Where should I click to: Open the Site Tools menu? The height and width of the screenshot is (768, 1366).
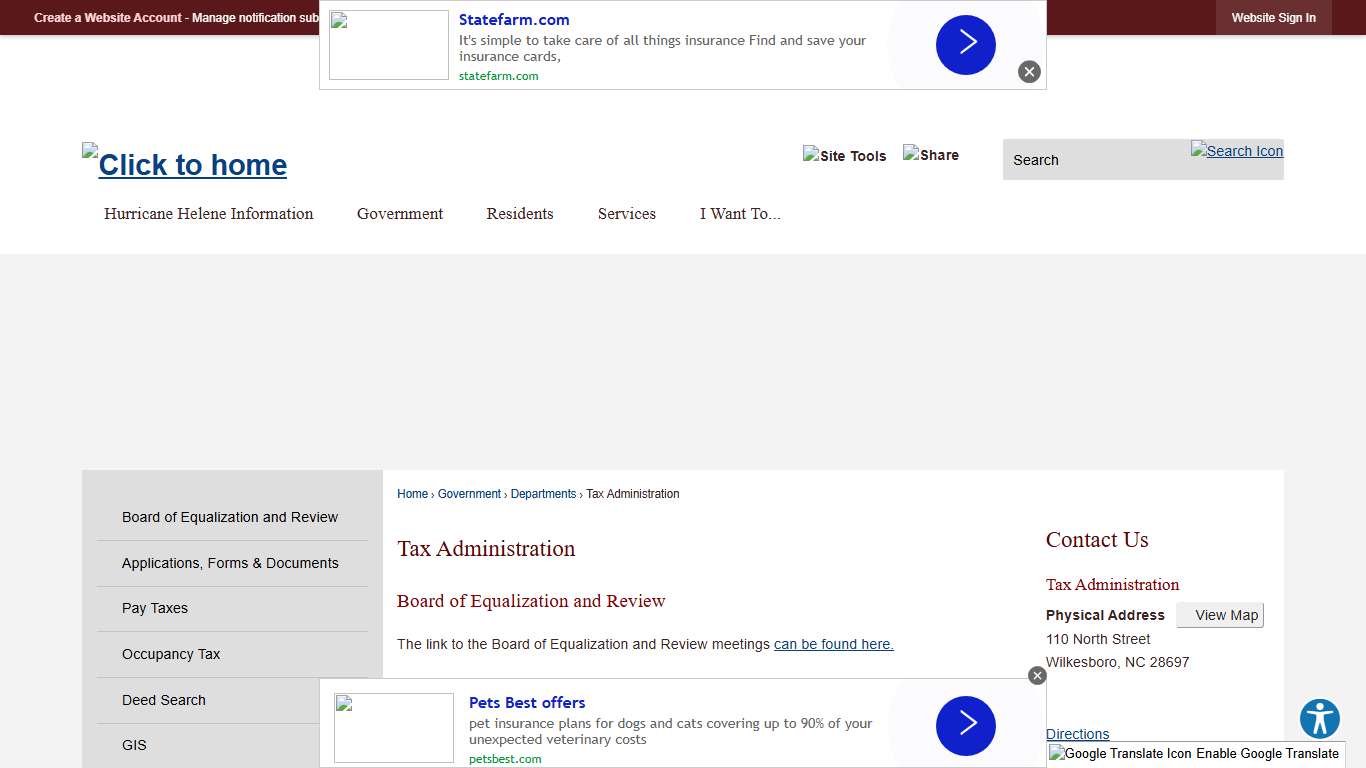pyautogui.click(x=845, y=155)
